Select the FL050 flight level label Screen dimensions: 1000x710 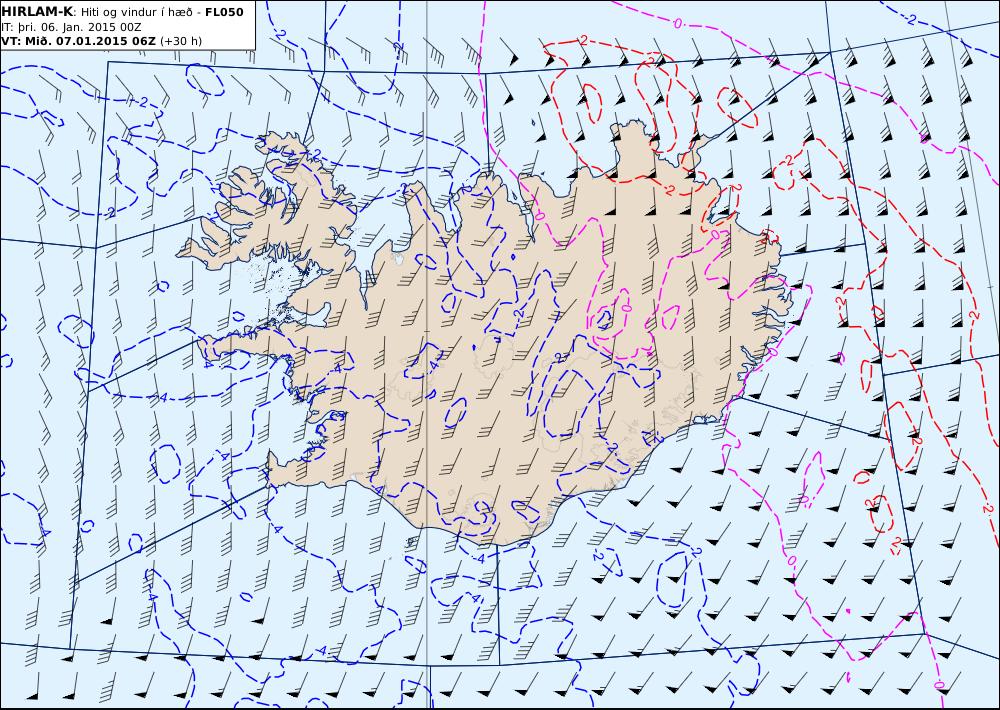(x=224, y=12)
